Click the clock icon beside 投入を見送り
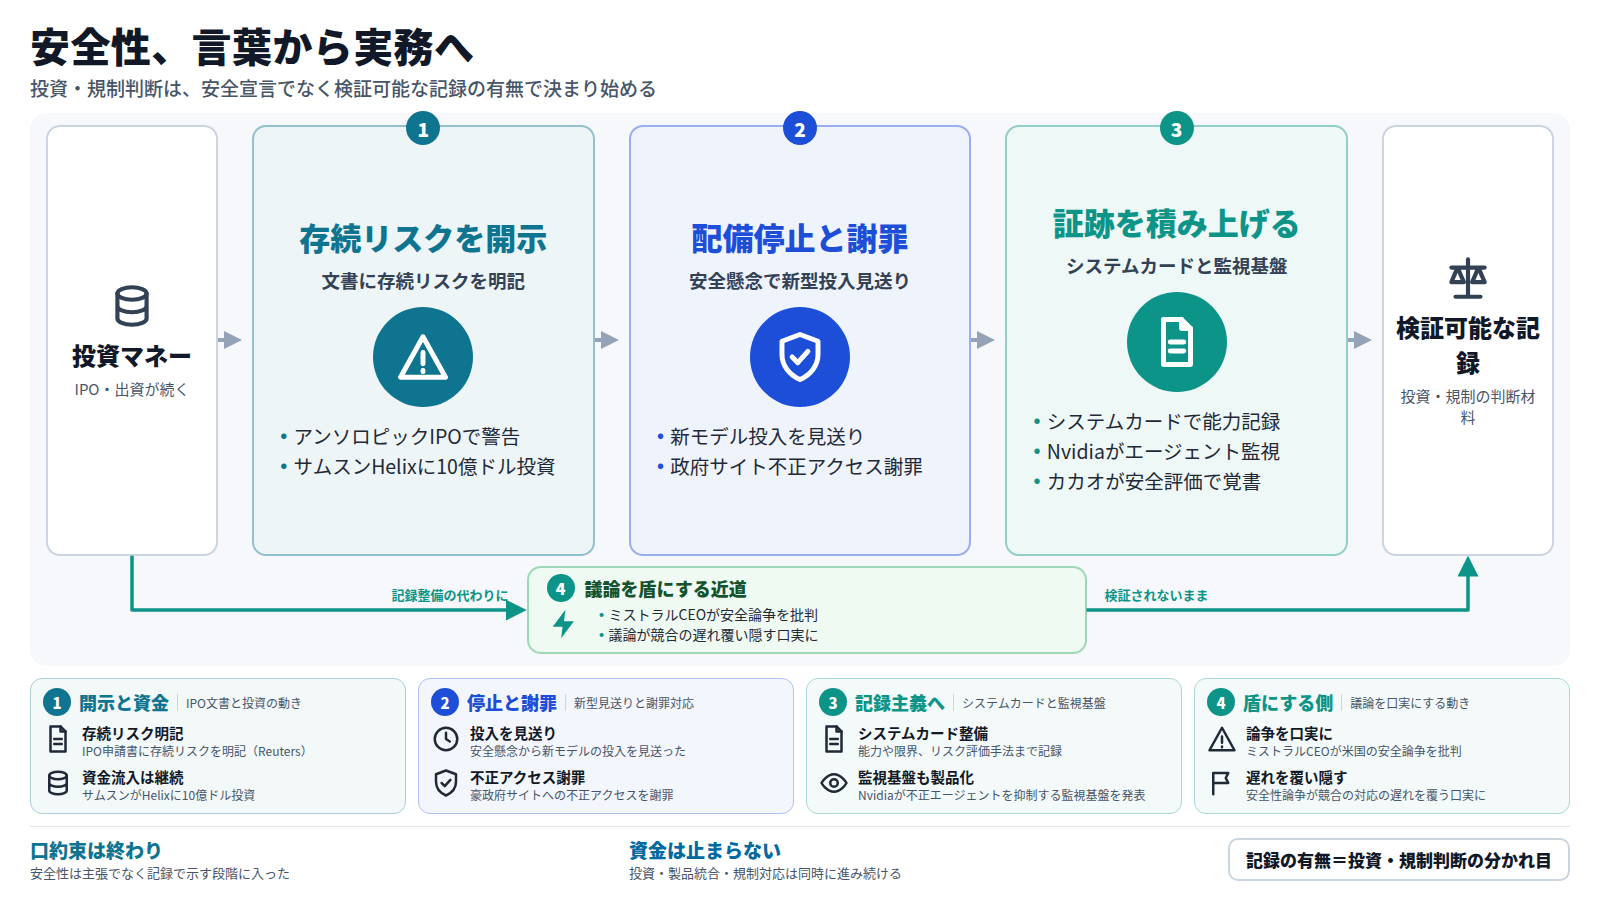The width and height of the screenshot is (1600, 900). click(x=446, y=739)
